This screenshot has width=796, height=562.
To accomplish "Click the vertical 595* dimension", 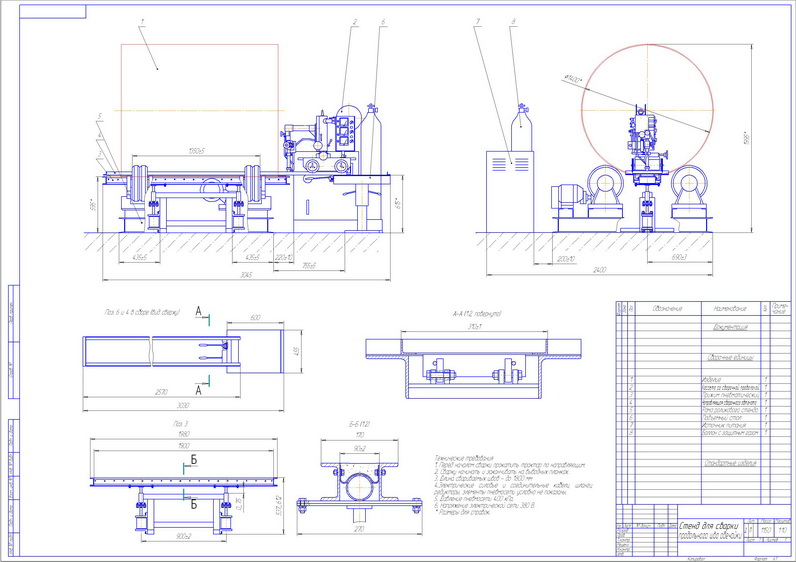I will (93, 207).
